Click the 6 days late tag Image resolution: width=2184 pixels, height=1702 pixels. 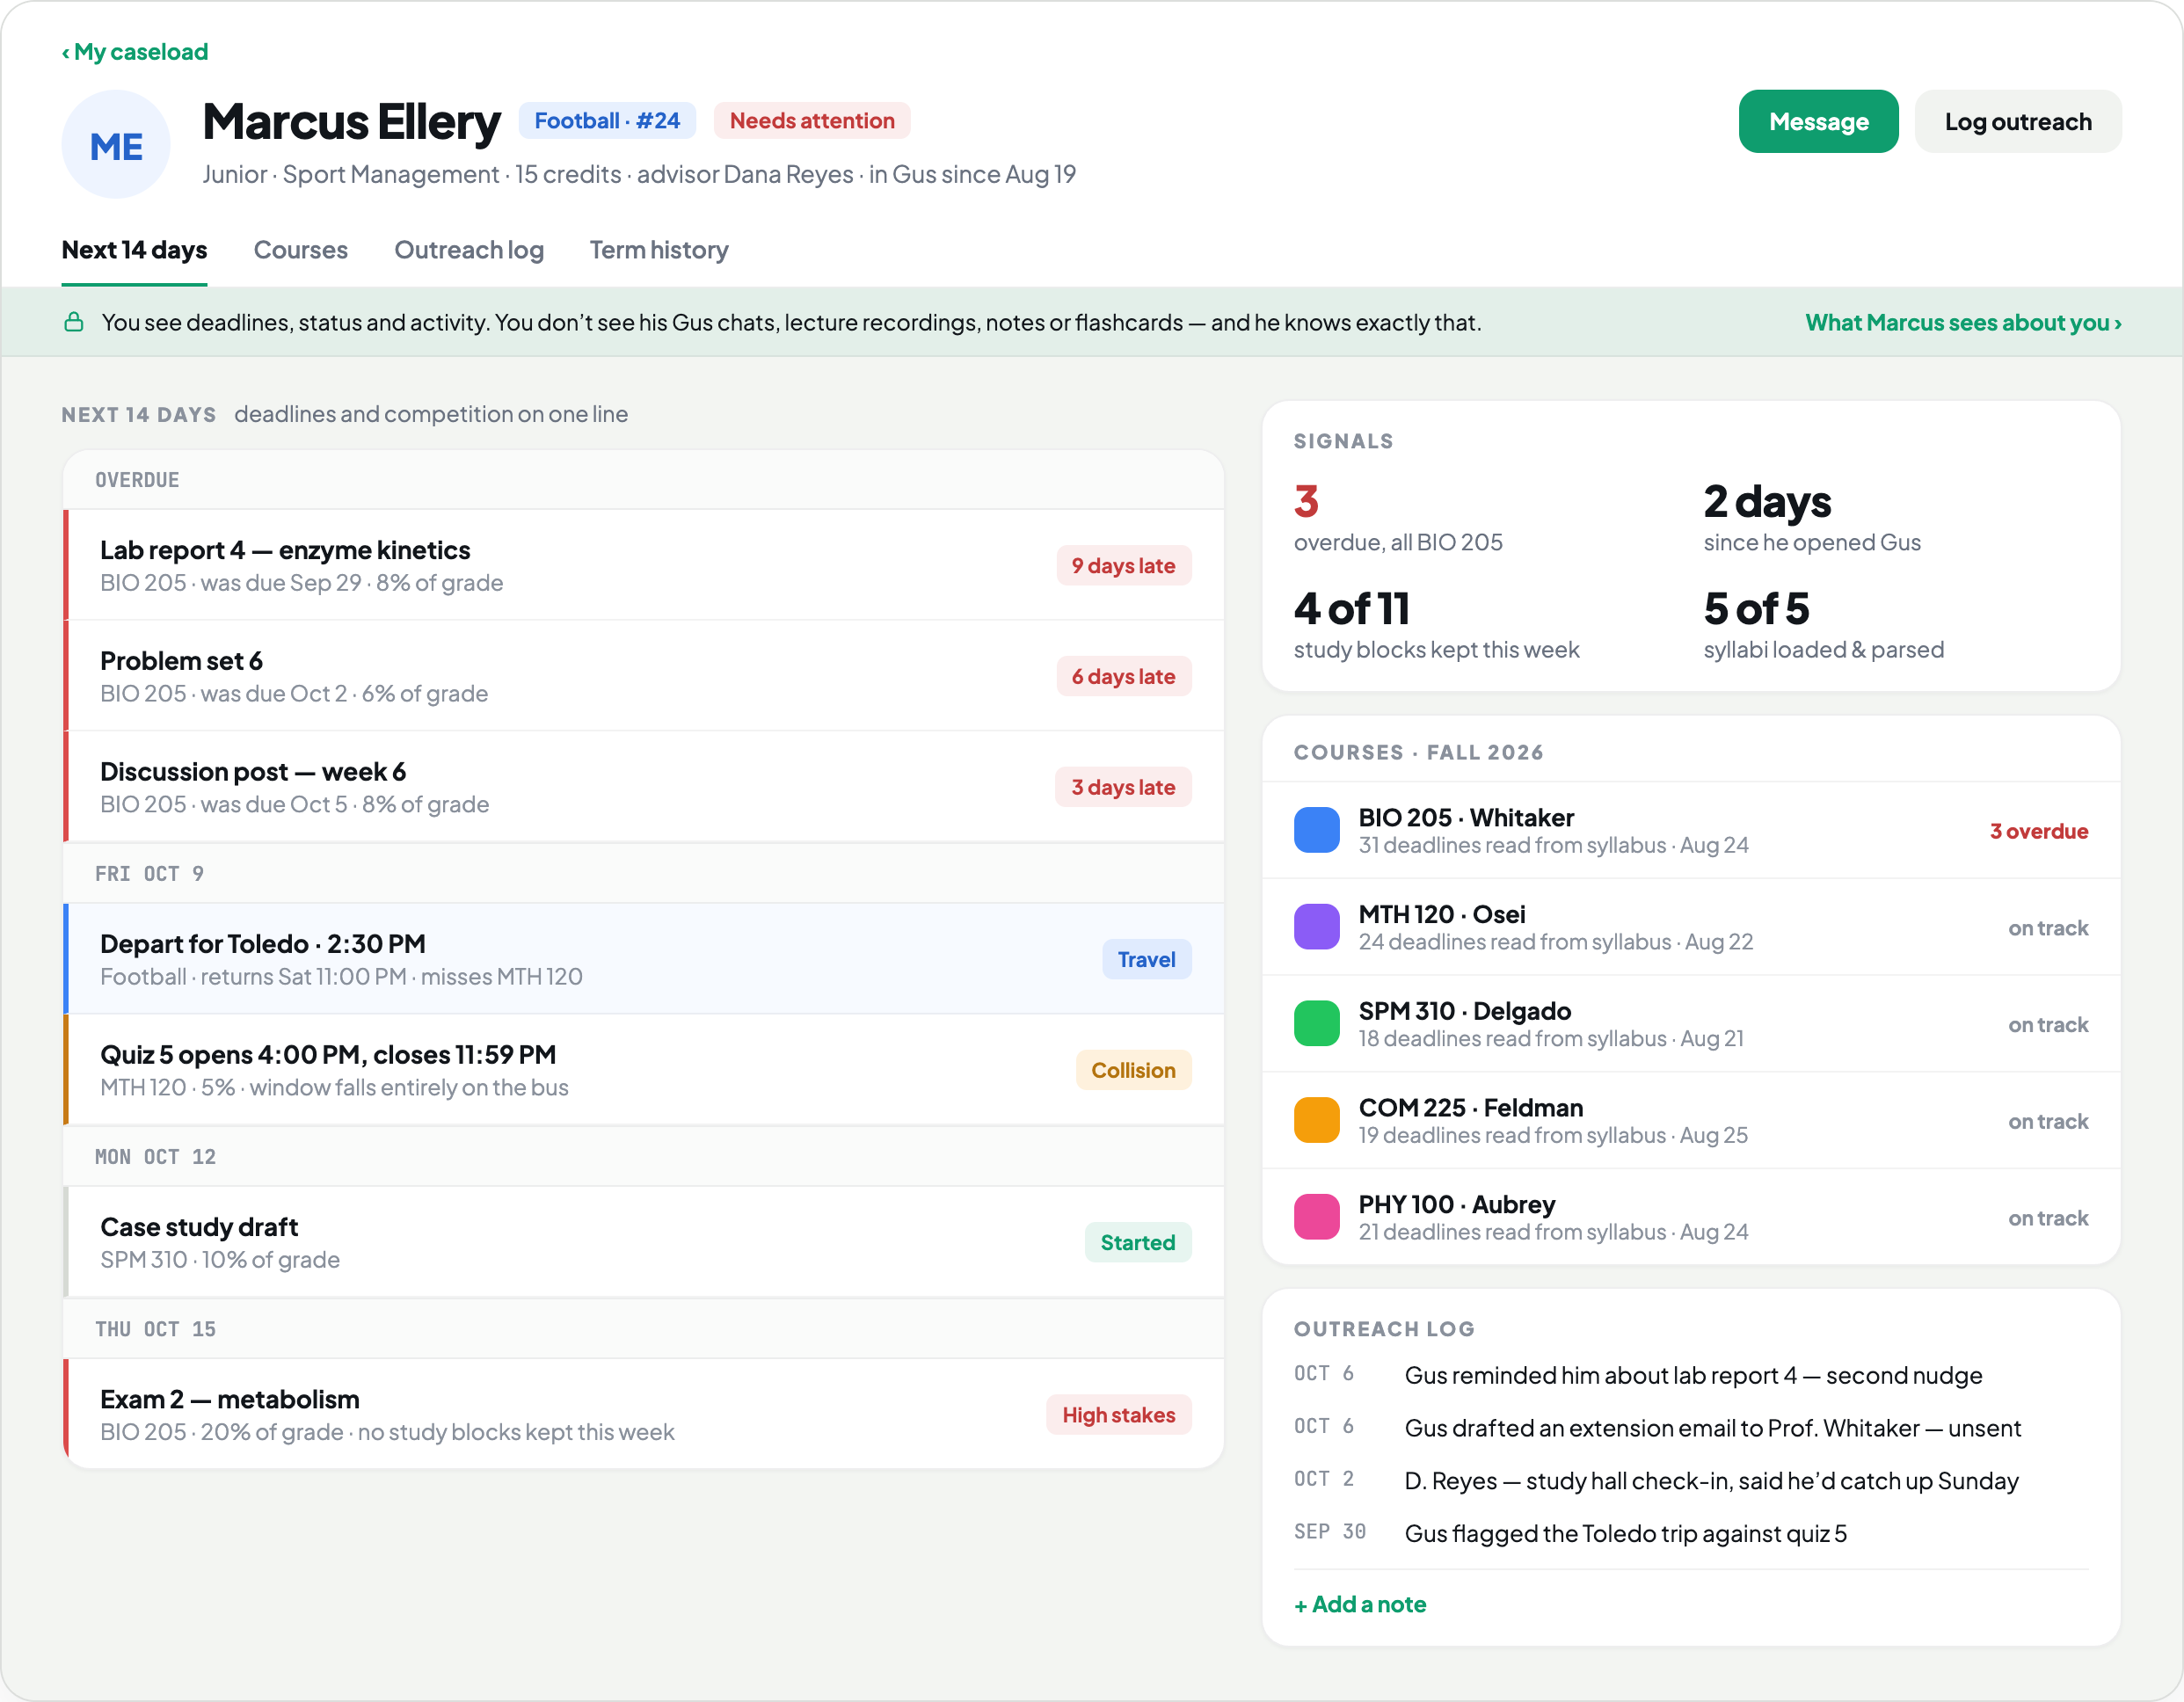coord(1123,677)
